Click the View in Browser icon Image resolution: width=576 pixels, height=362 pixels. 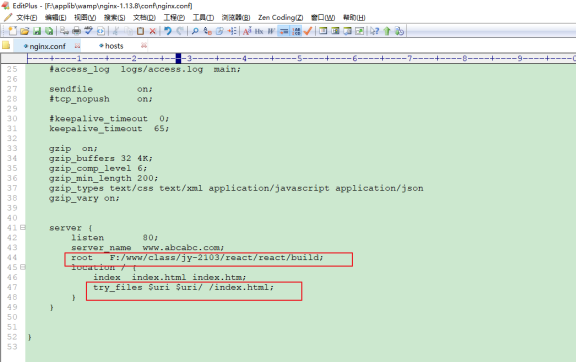[101, 31]
